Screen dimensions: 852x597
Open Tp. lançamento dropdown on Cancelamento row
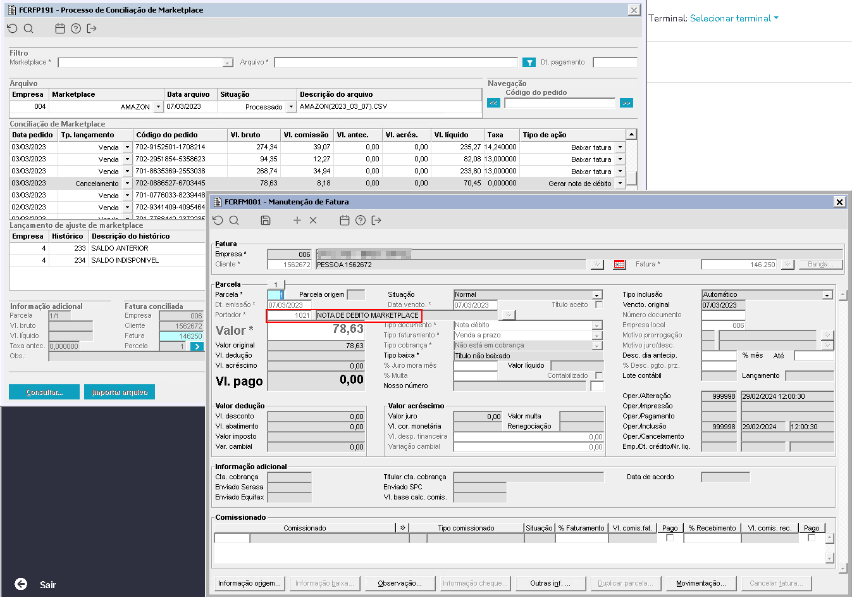[127, 183]
